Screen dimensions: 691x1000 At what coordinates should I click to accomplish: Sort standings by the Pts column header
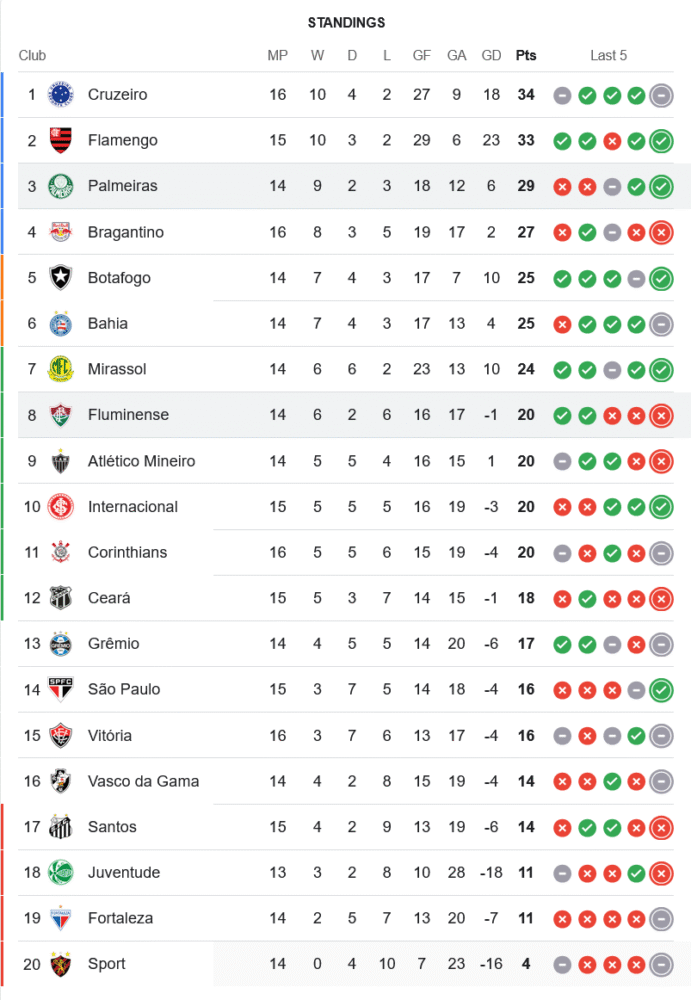[526, 56]
